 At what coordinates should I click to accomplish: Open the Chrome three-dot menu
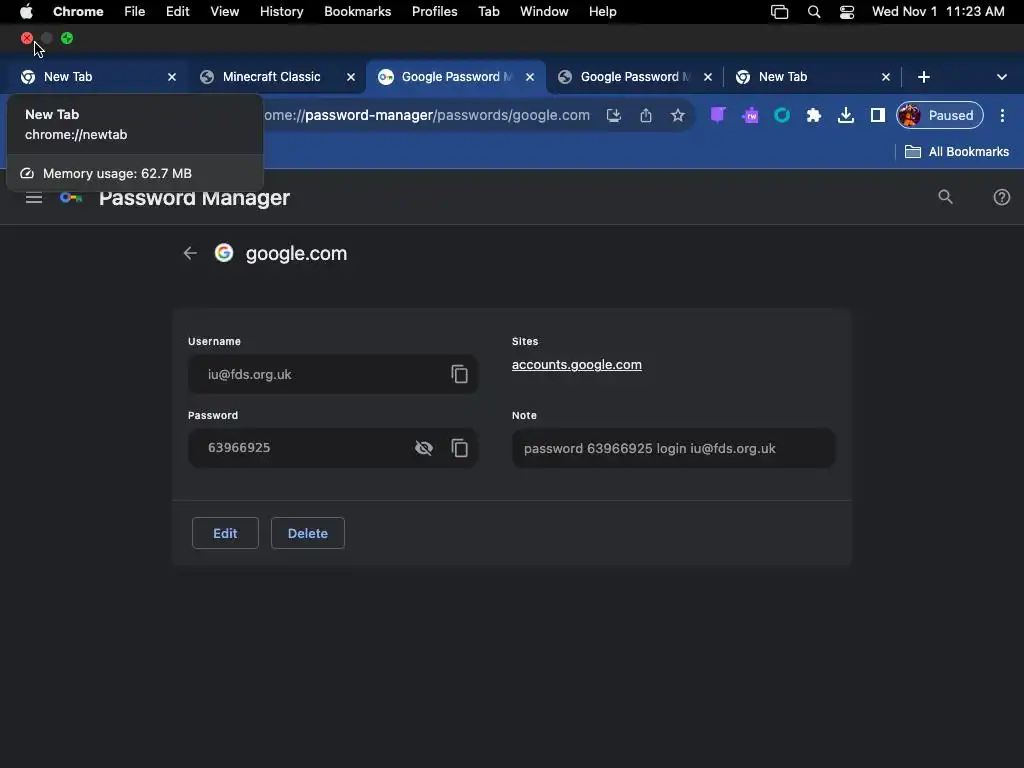1002,116
